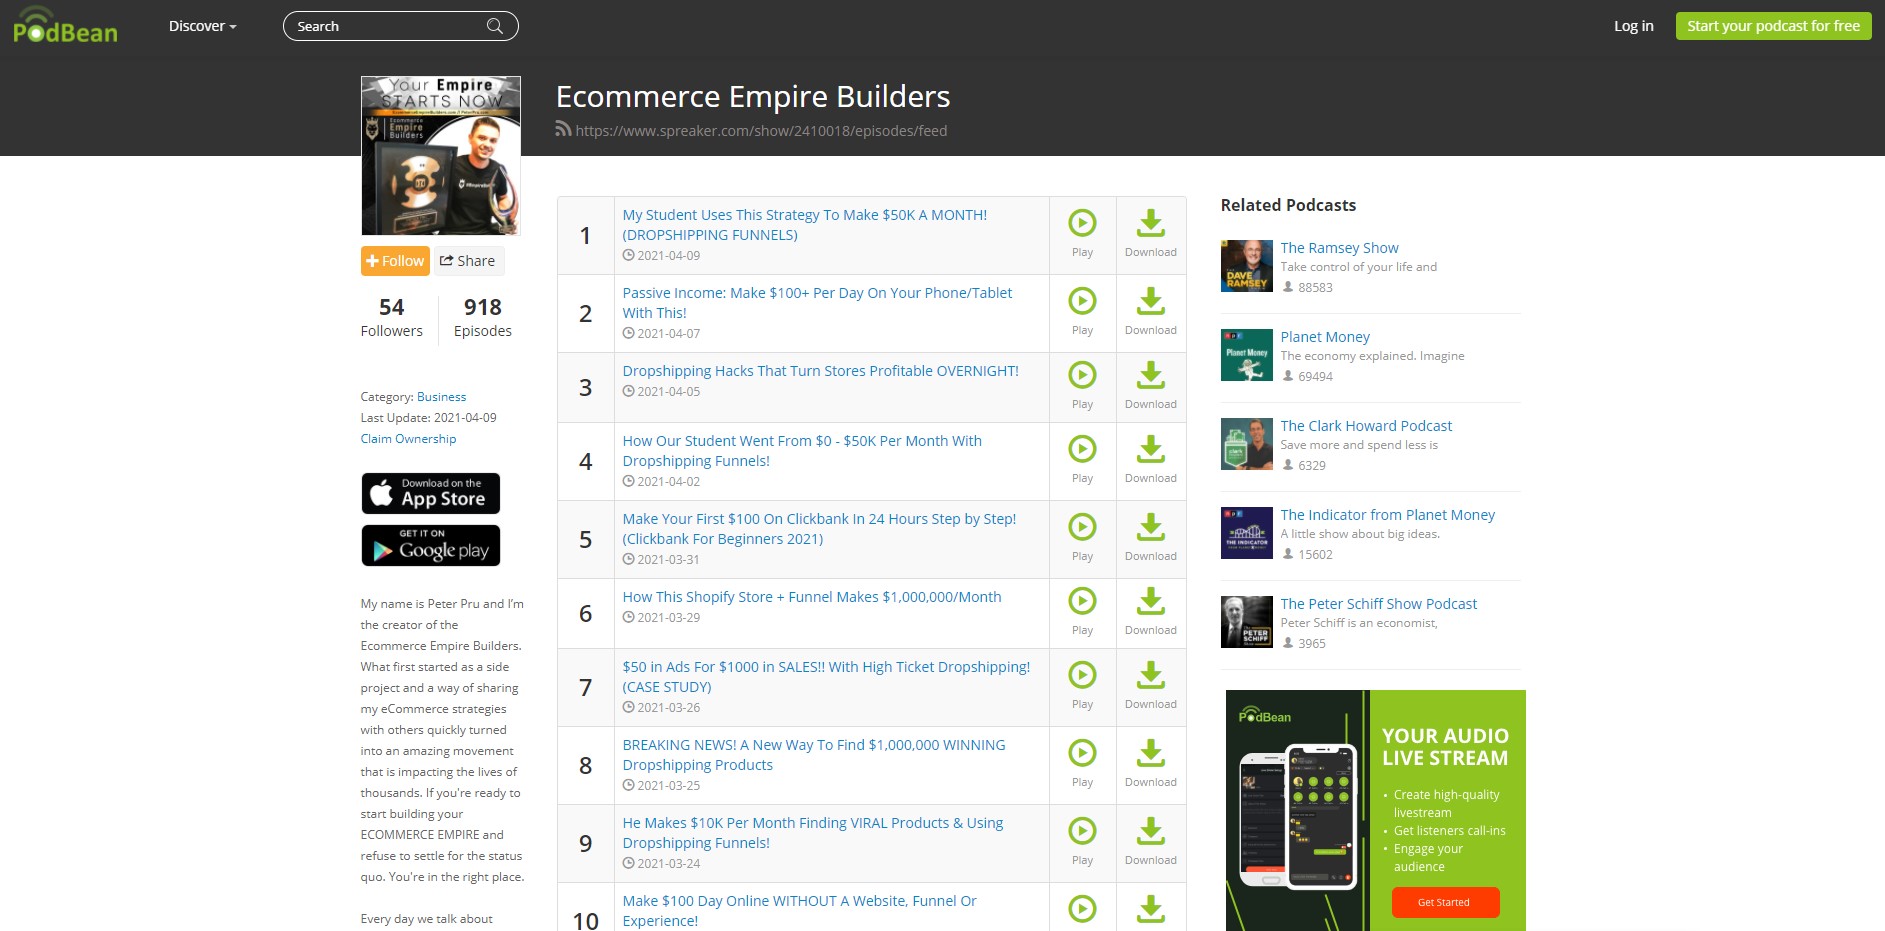Click the 54 Followers count
Screen dimensions: 1885x931
point(391,317)
